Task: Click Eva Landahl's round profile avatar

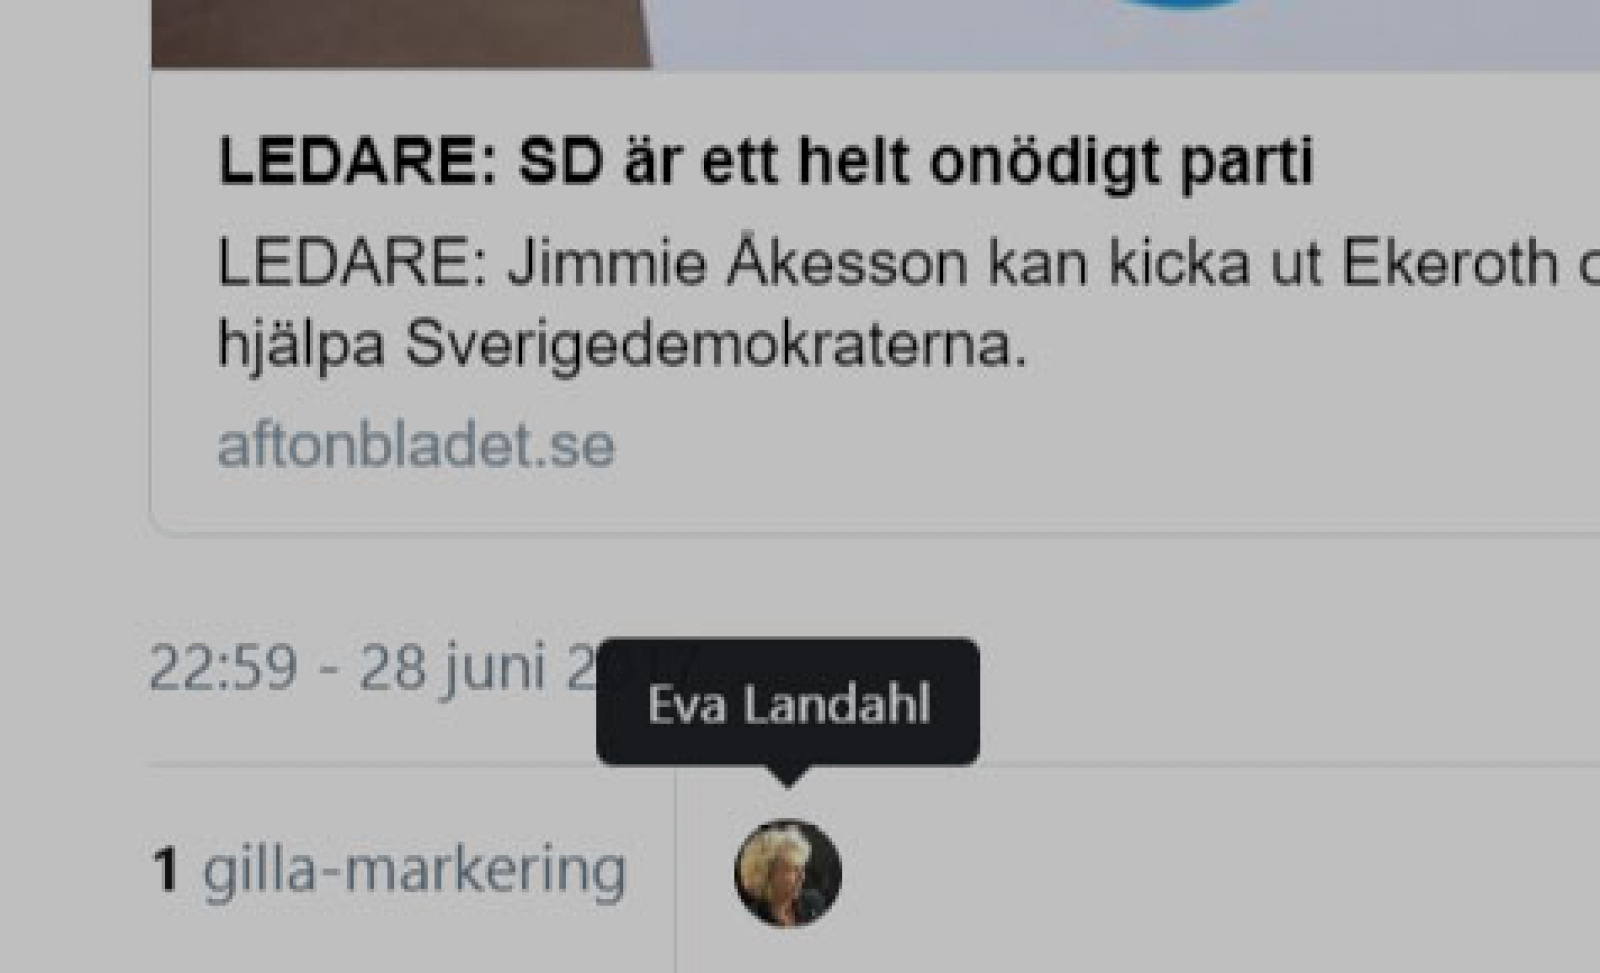Action: point(788,873)
